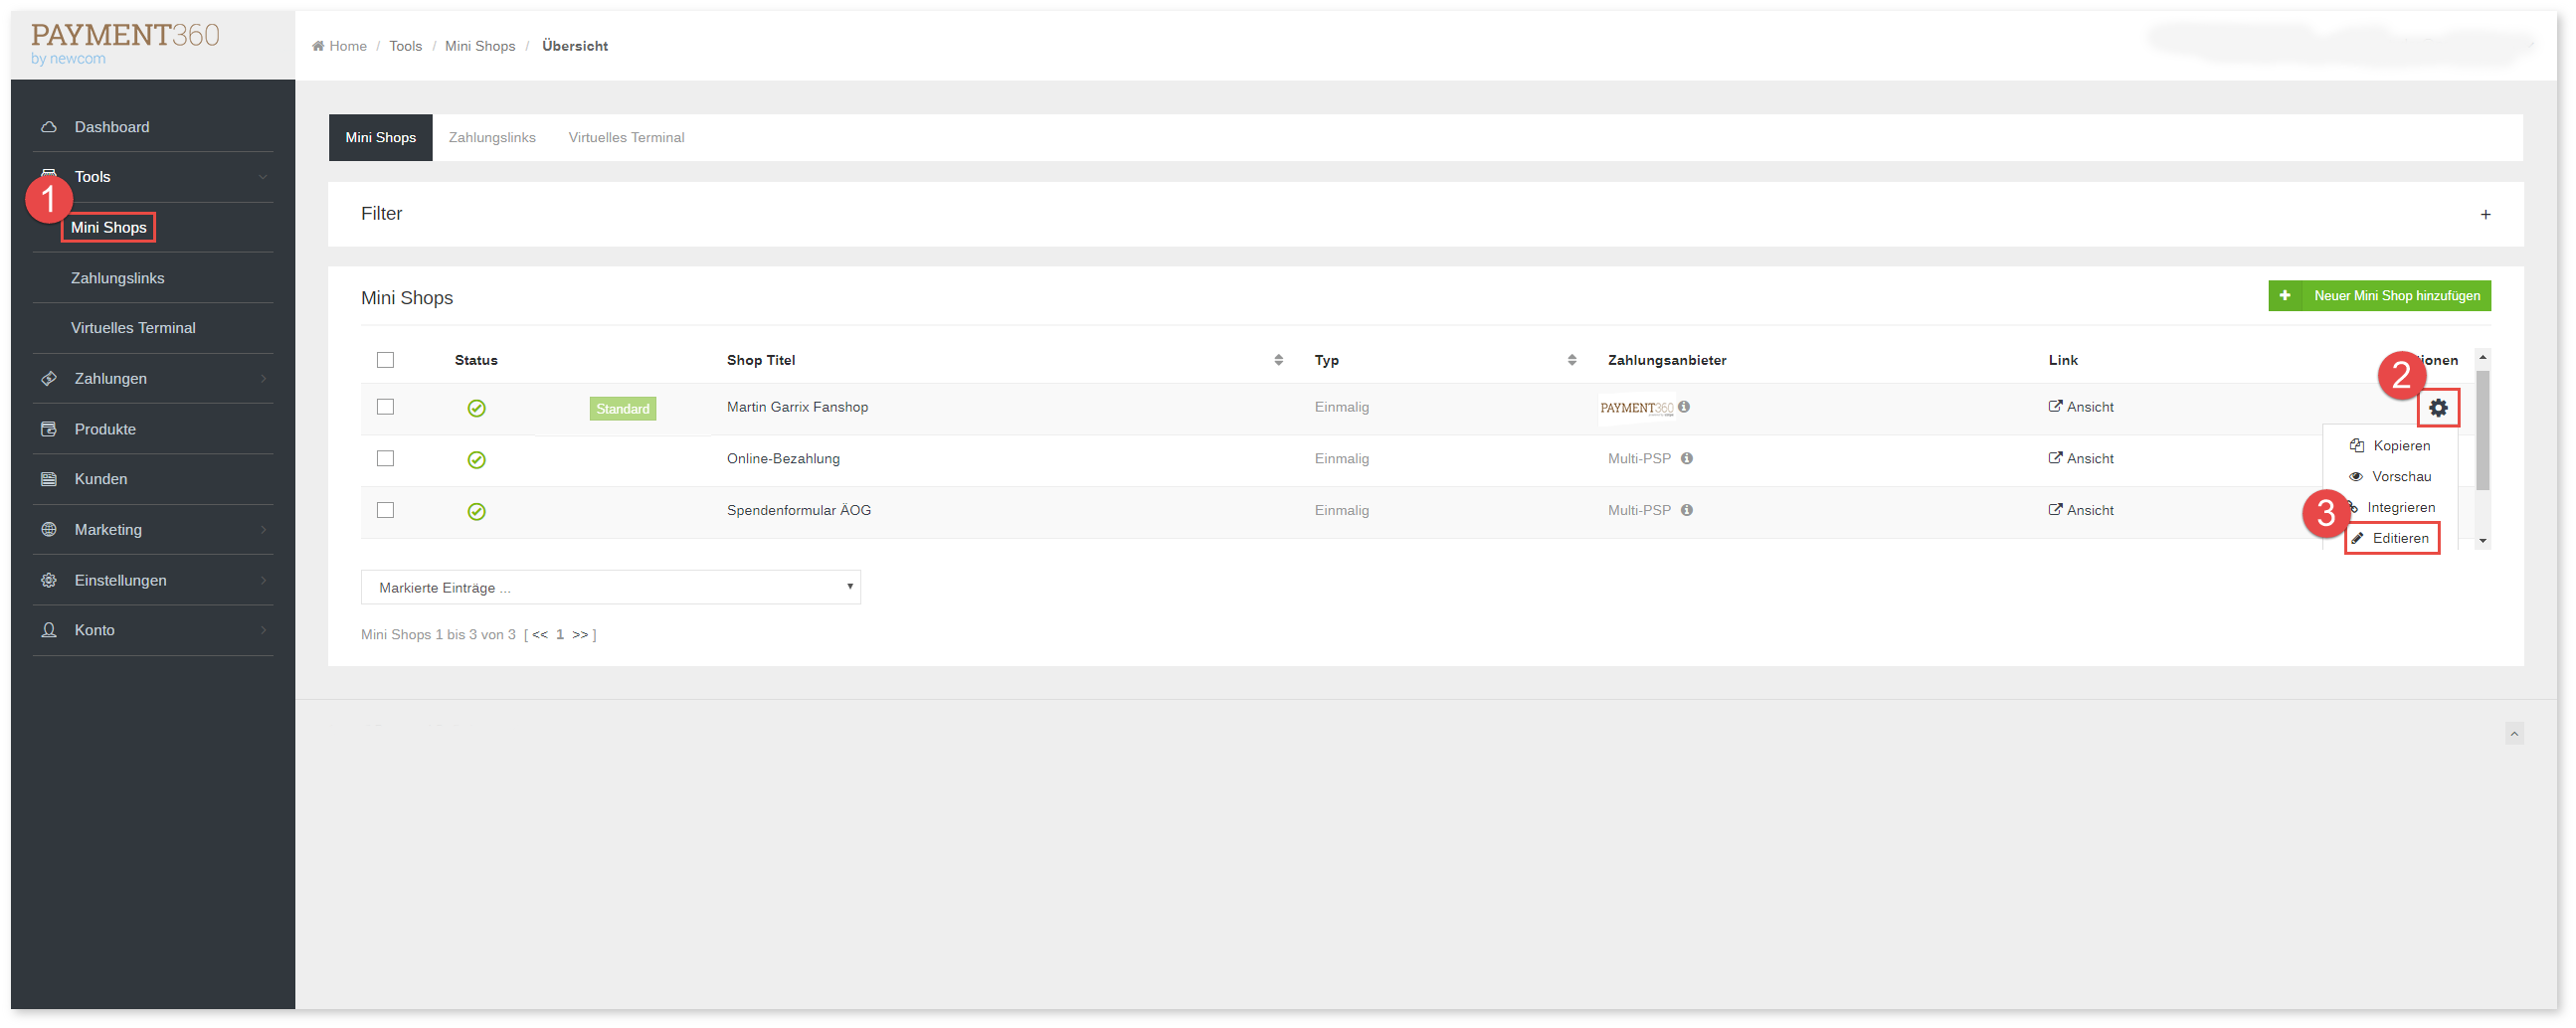Click green status check for Spendenformular ÄOG
The image size is (2576, 1028).
click(x=477, y=512)
